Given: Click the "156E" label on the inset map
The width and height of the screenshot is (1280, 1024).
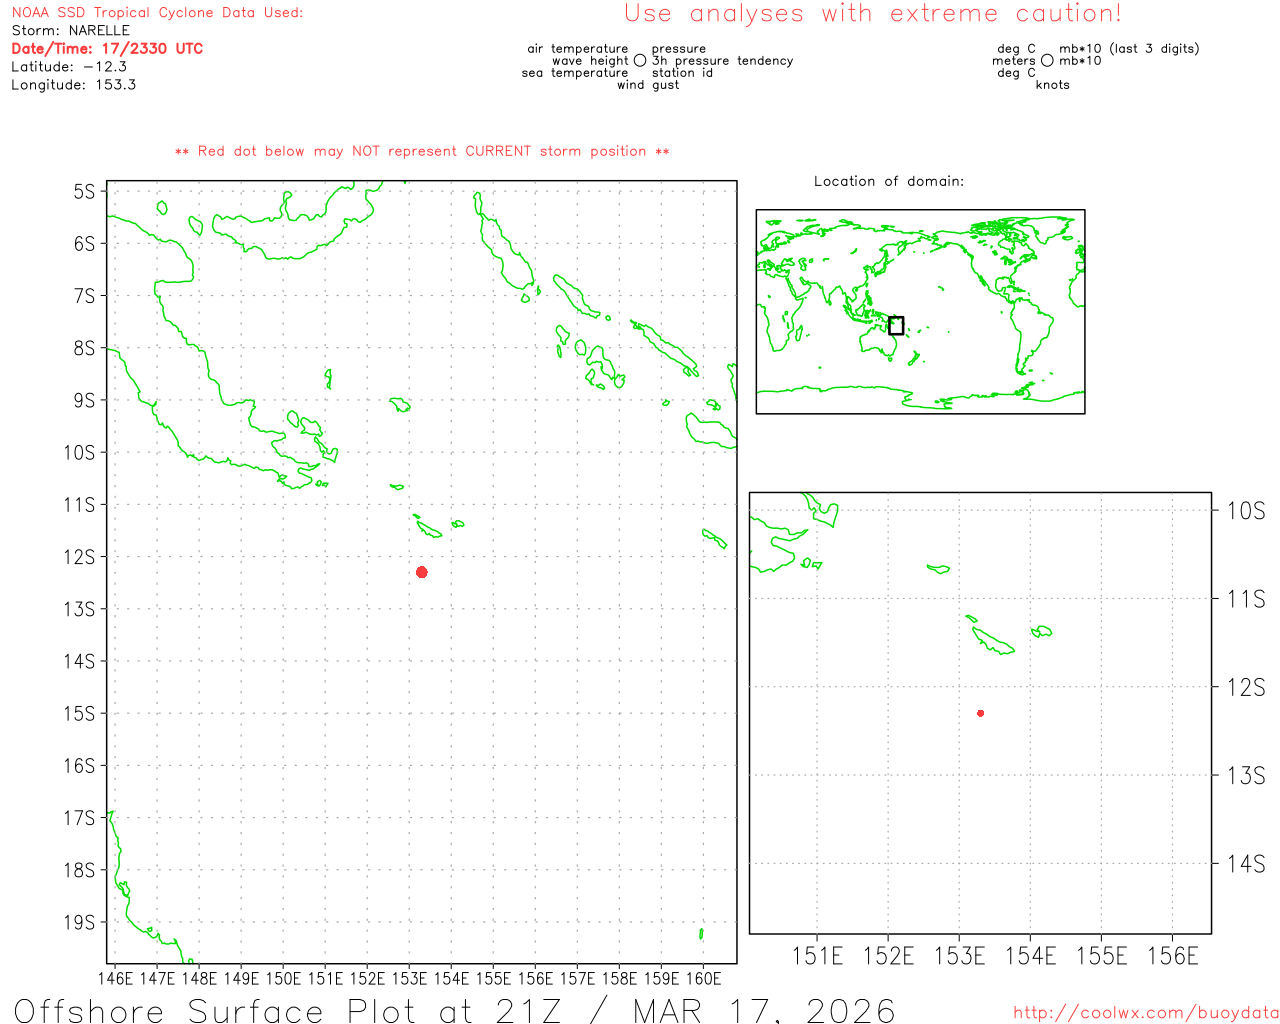Looking at the screenshot, I should 1172,957.
